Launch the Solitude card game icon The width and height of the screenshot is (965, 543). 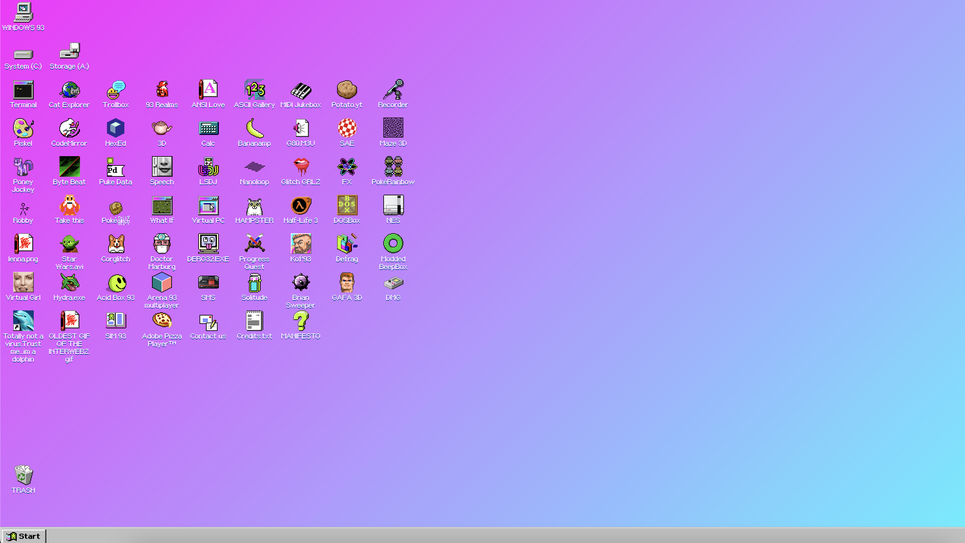[x=254, y=284]
